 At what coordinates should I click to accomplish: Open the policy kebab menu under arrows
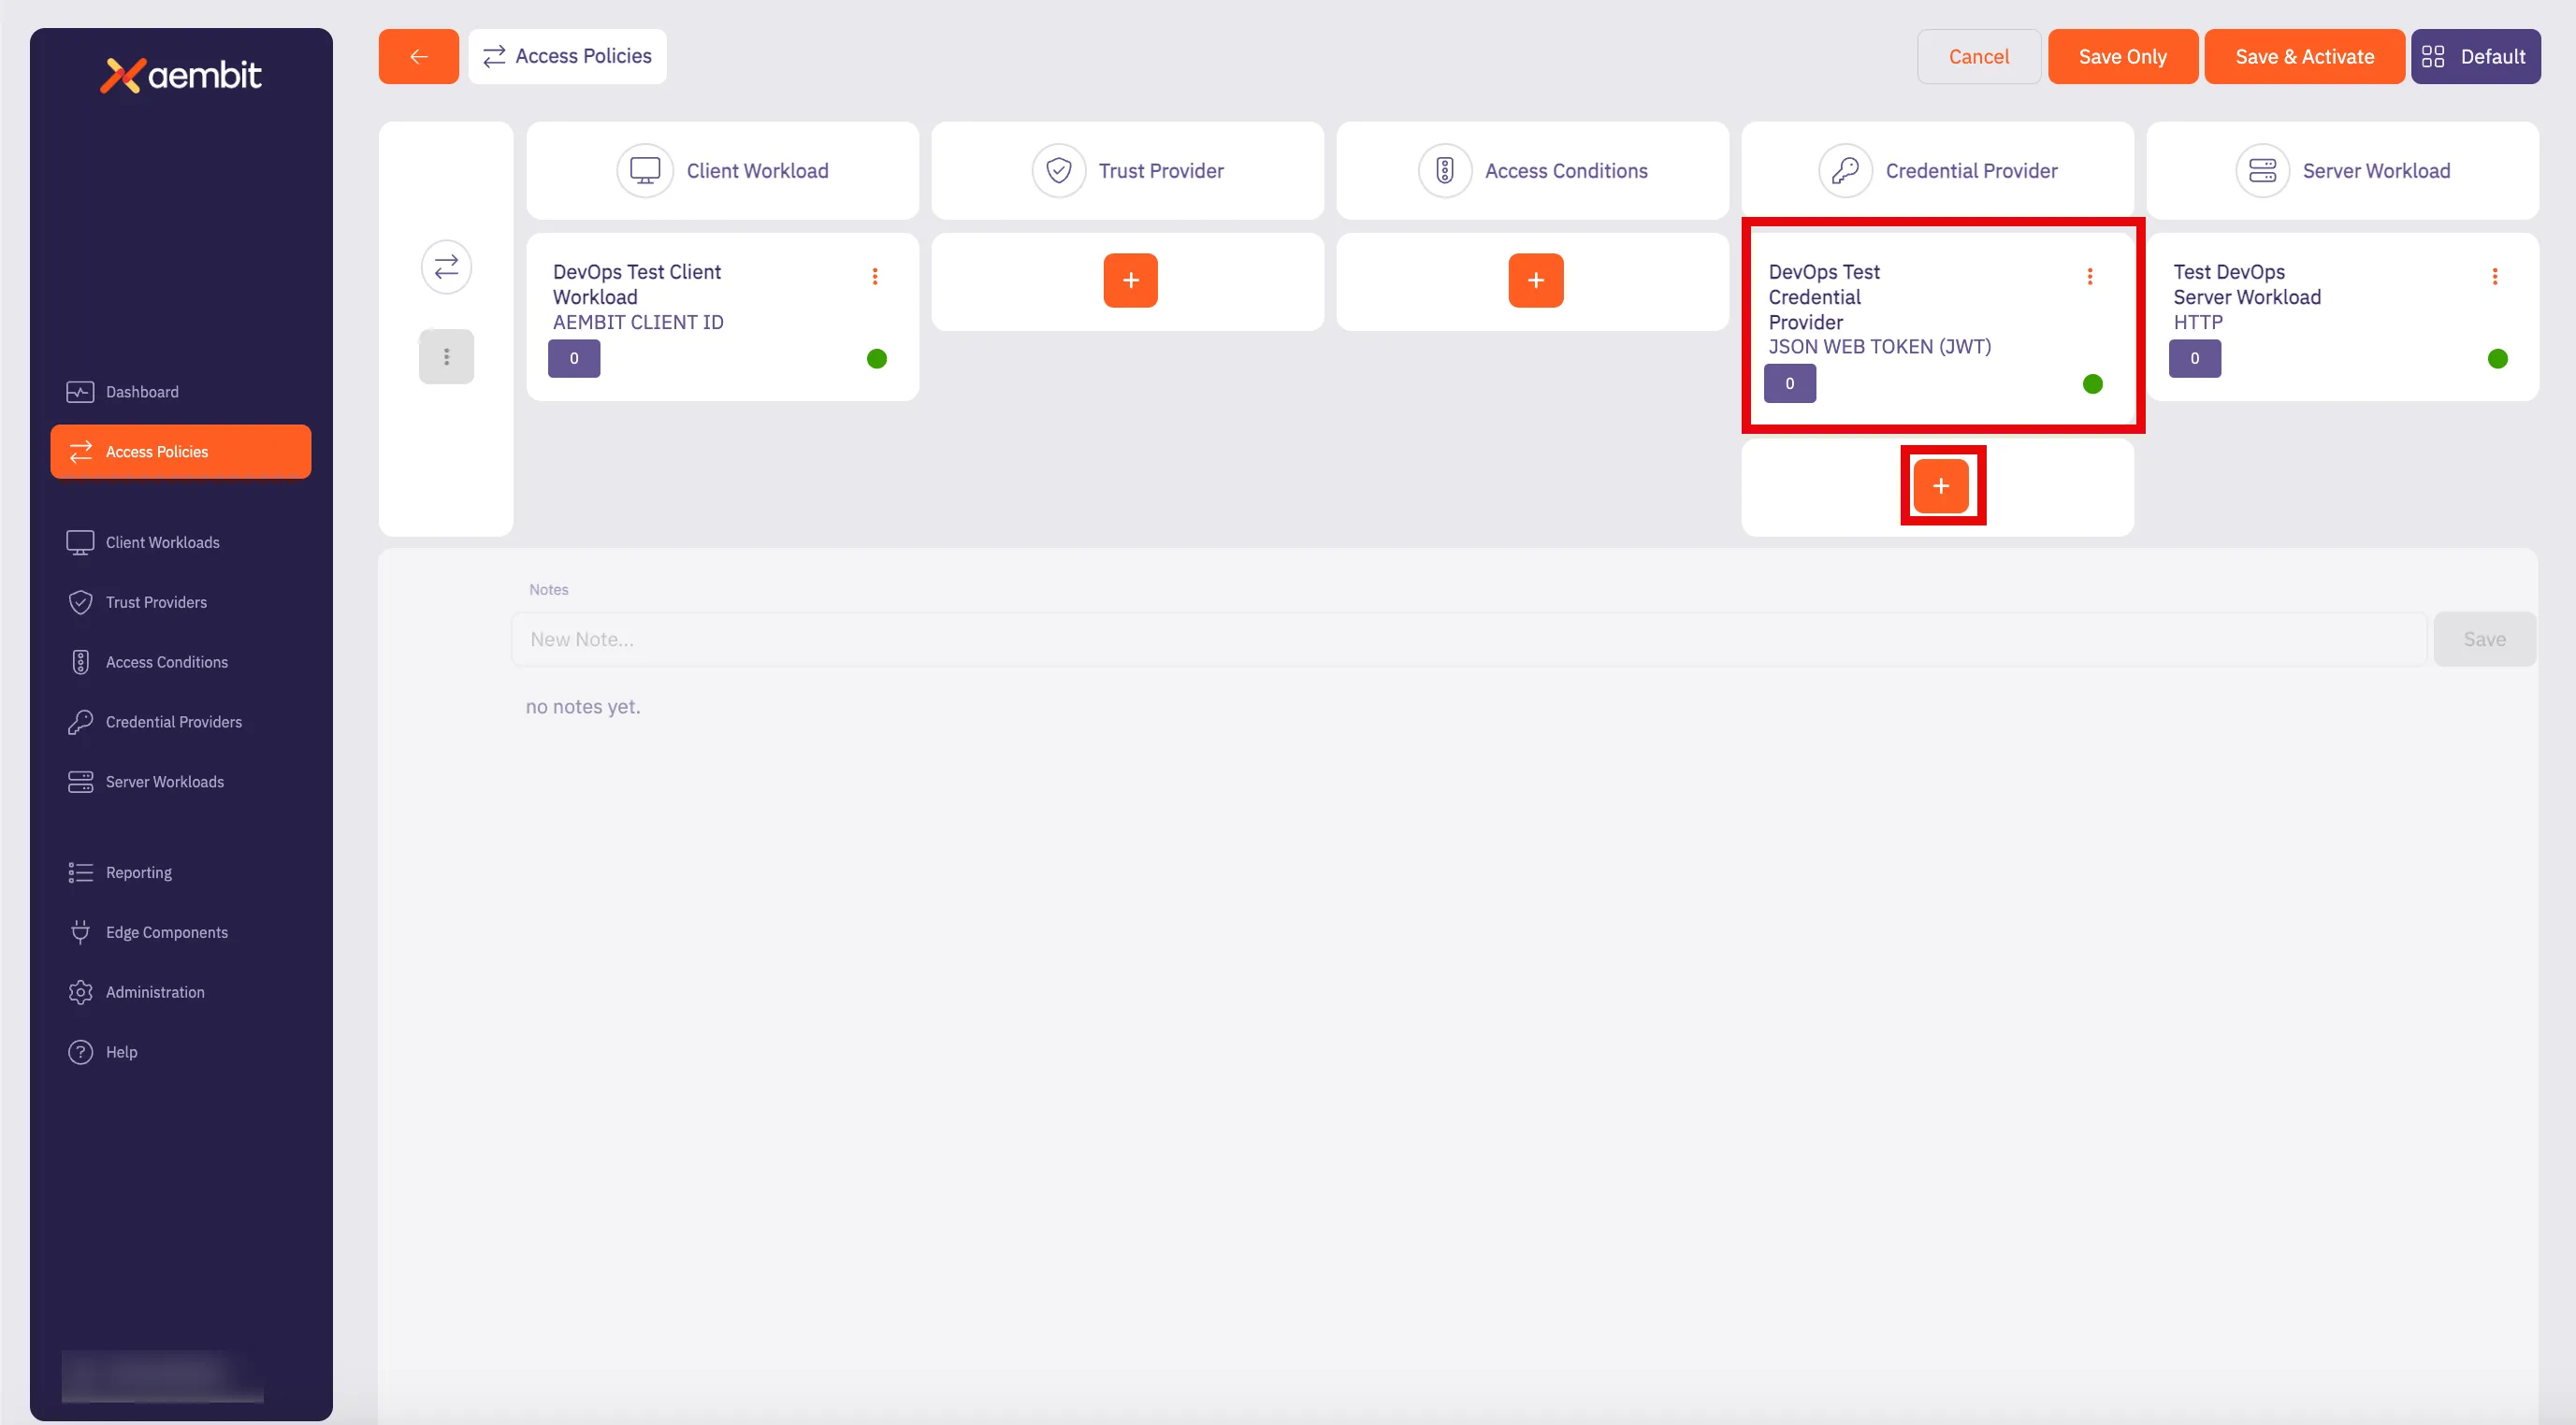[446, 357]
